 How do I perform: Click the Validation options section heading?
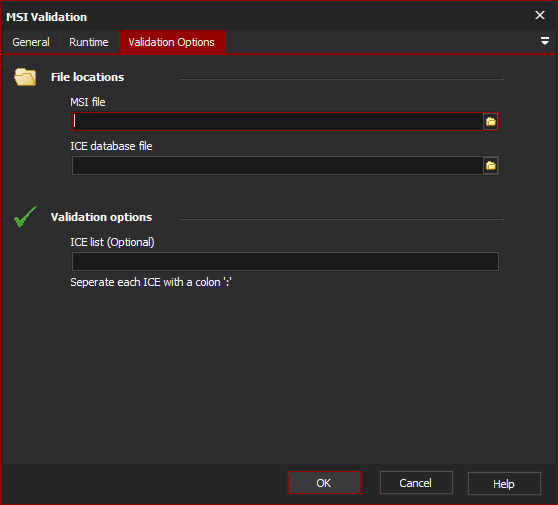[101, 217]
